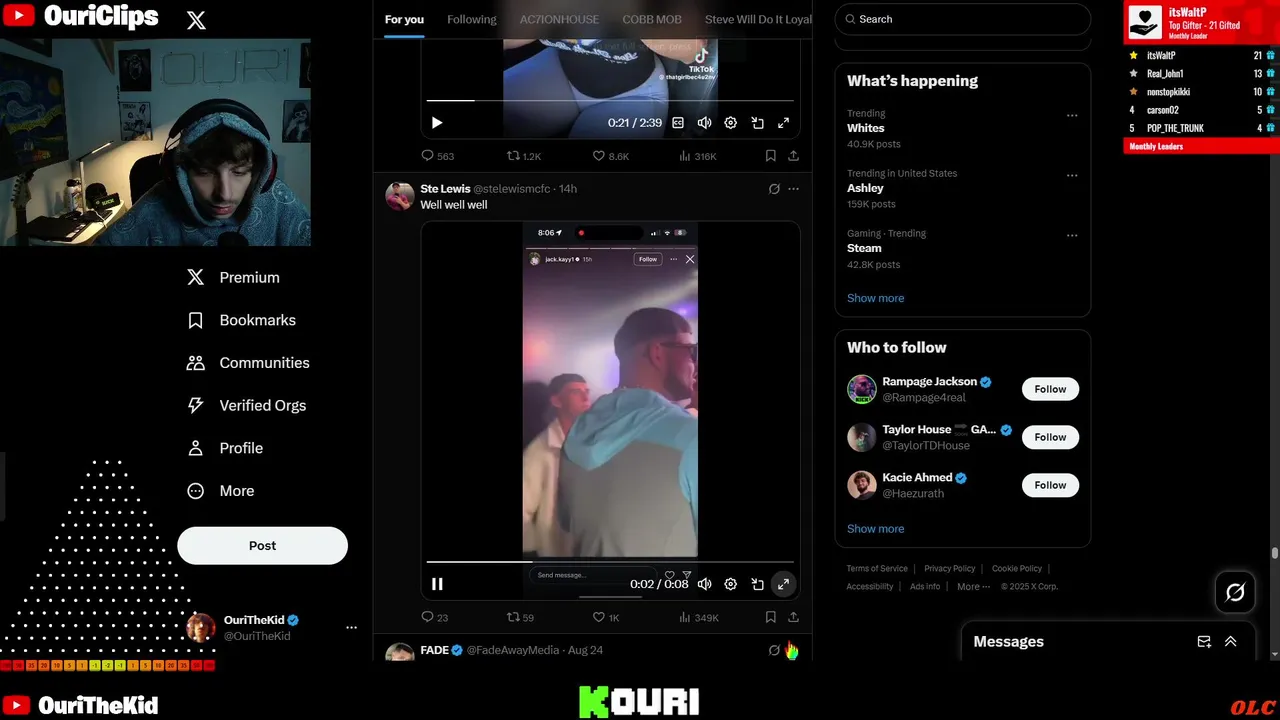Open Ste Lewis profile avatar
The width and height of the screenshot is (1280, 720).
tap(400, 196)
